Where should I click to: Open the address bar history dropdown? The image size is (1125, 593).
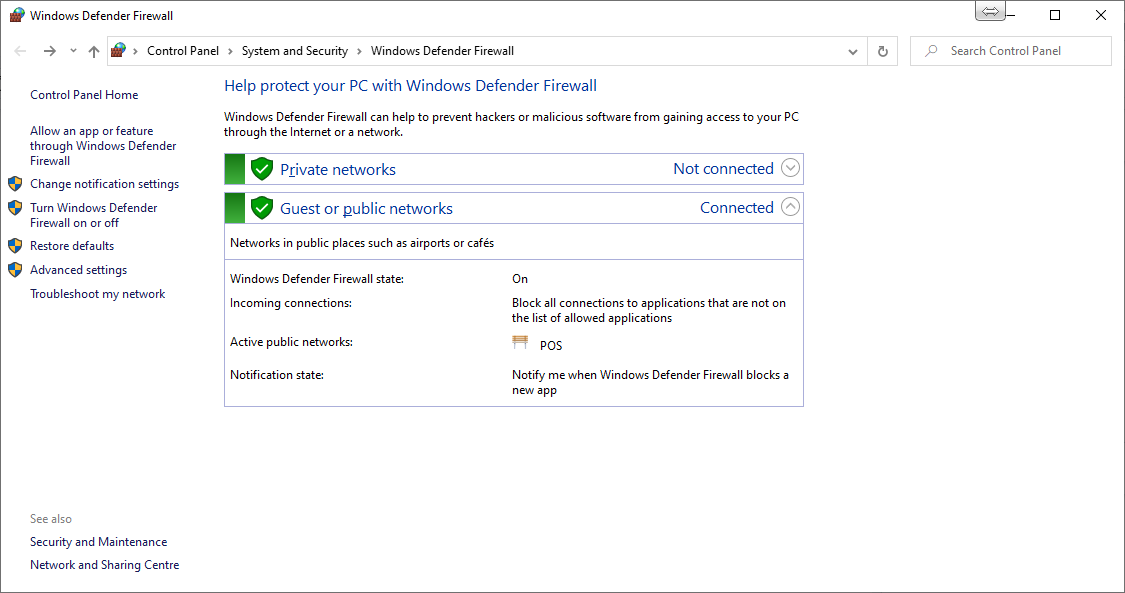pyautogui.click(x=852, y=52)
